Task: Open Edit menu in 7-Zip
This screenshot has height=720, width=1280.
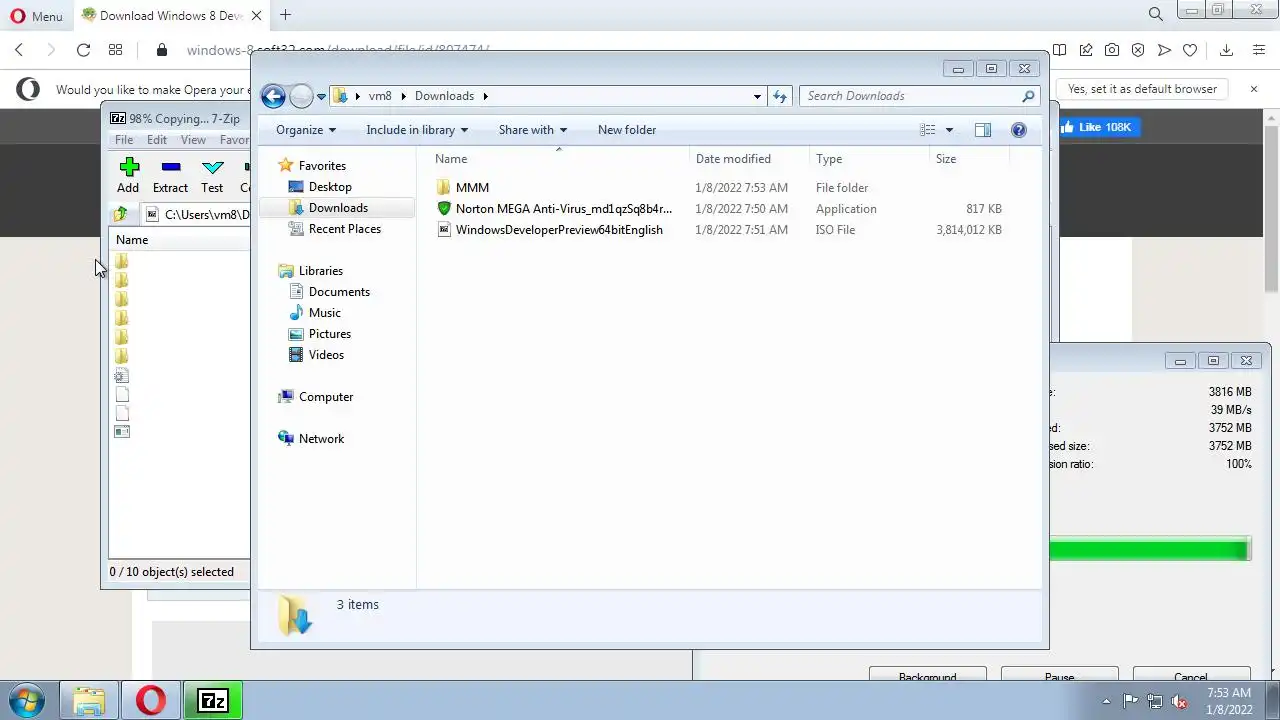Action: pyautogui.click(x=157, y=140)
